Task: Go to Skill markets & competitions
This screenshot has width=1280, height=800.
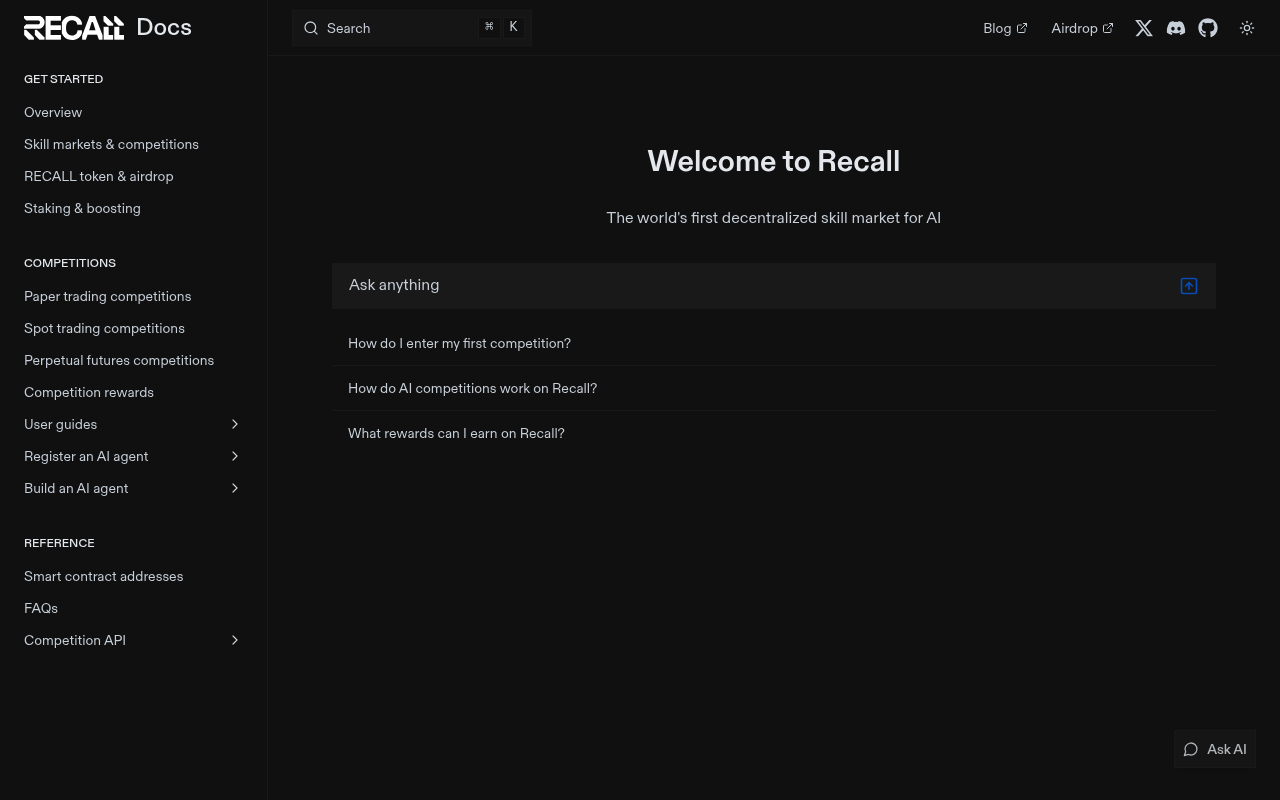Action: [x=111, y=144]
